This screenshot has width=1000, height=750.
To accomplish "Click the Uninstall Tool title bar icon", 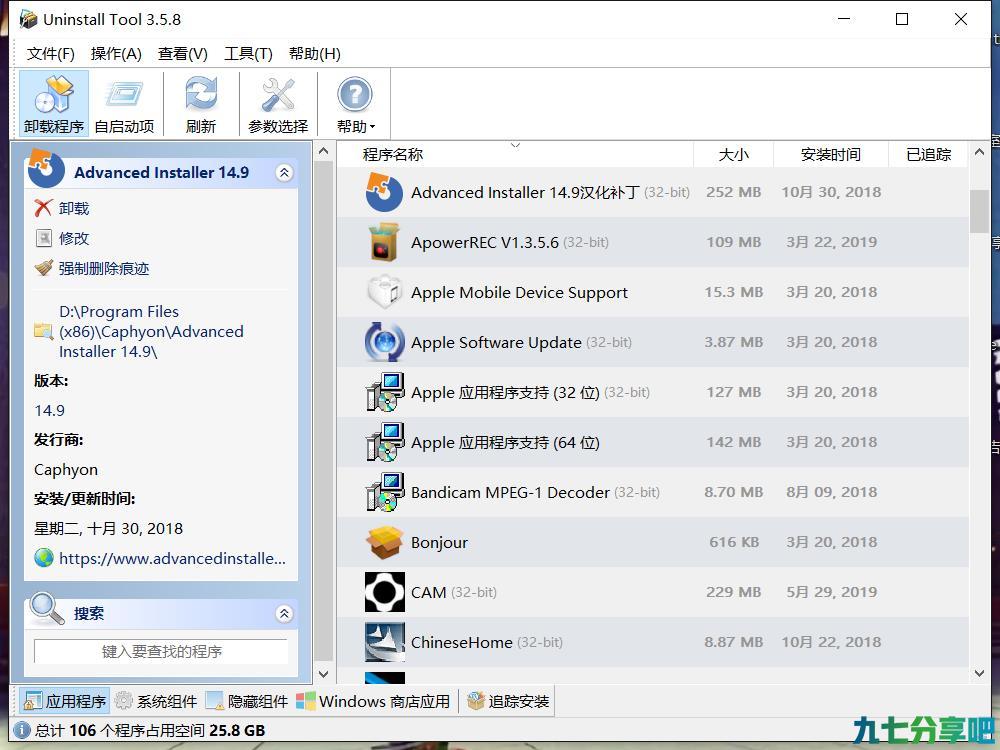I will point(28,19).
